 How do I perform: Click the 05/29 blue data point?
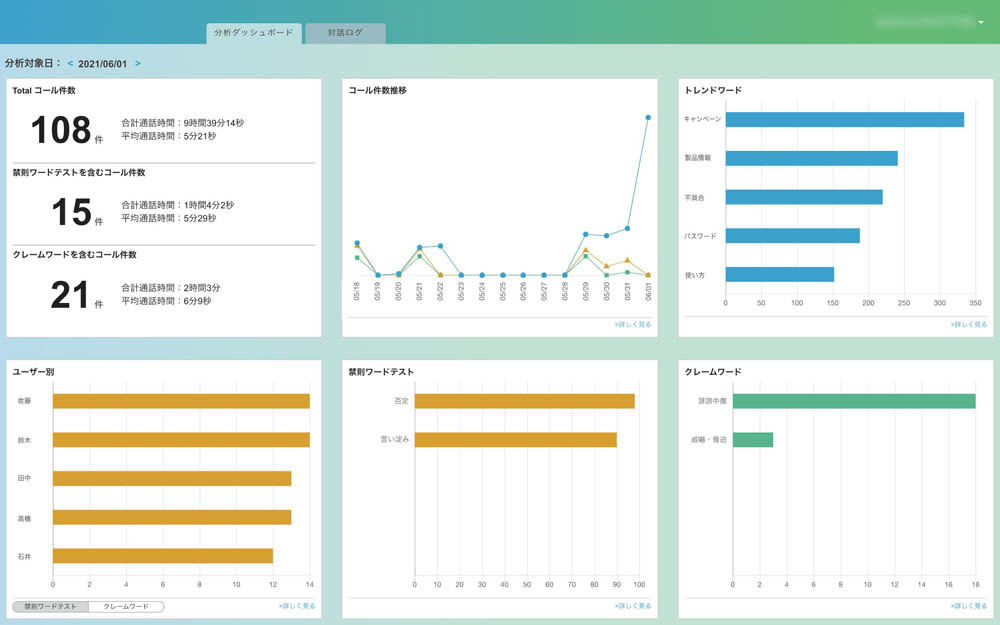point(585,235)
